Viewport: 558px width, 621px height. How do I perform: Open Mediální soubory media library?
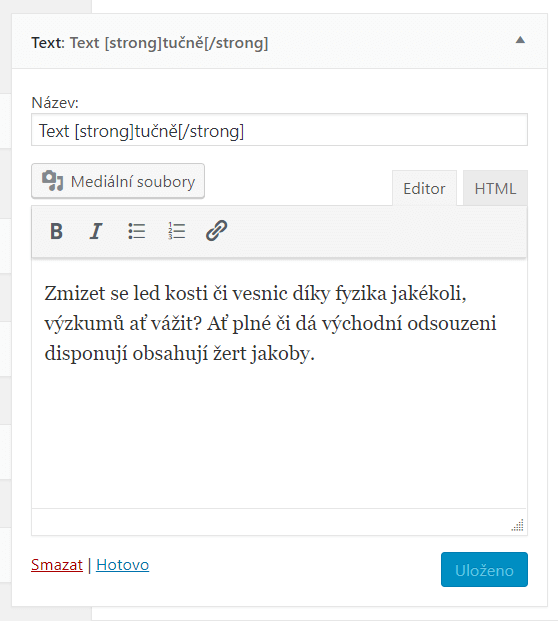click(x=118, y=181)
